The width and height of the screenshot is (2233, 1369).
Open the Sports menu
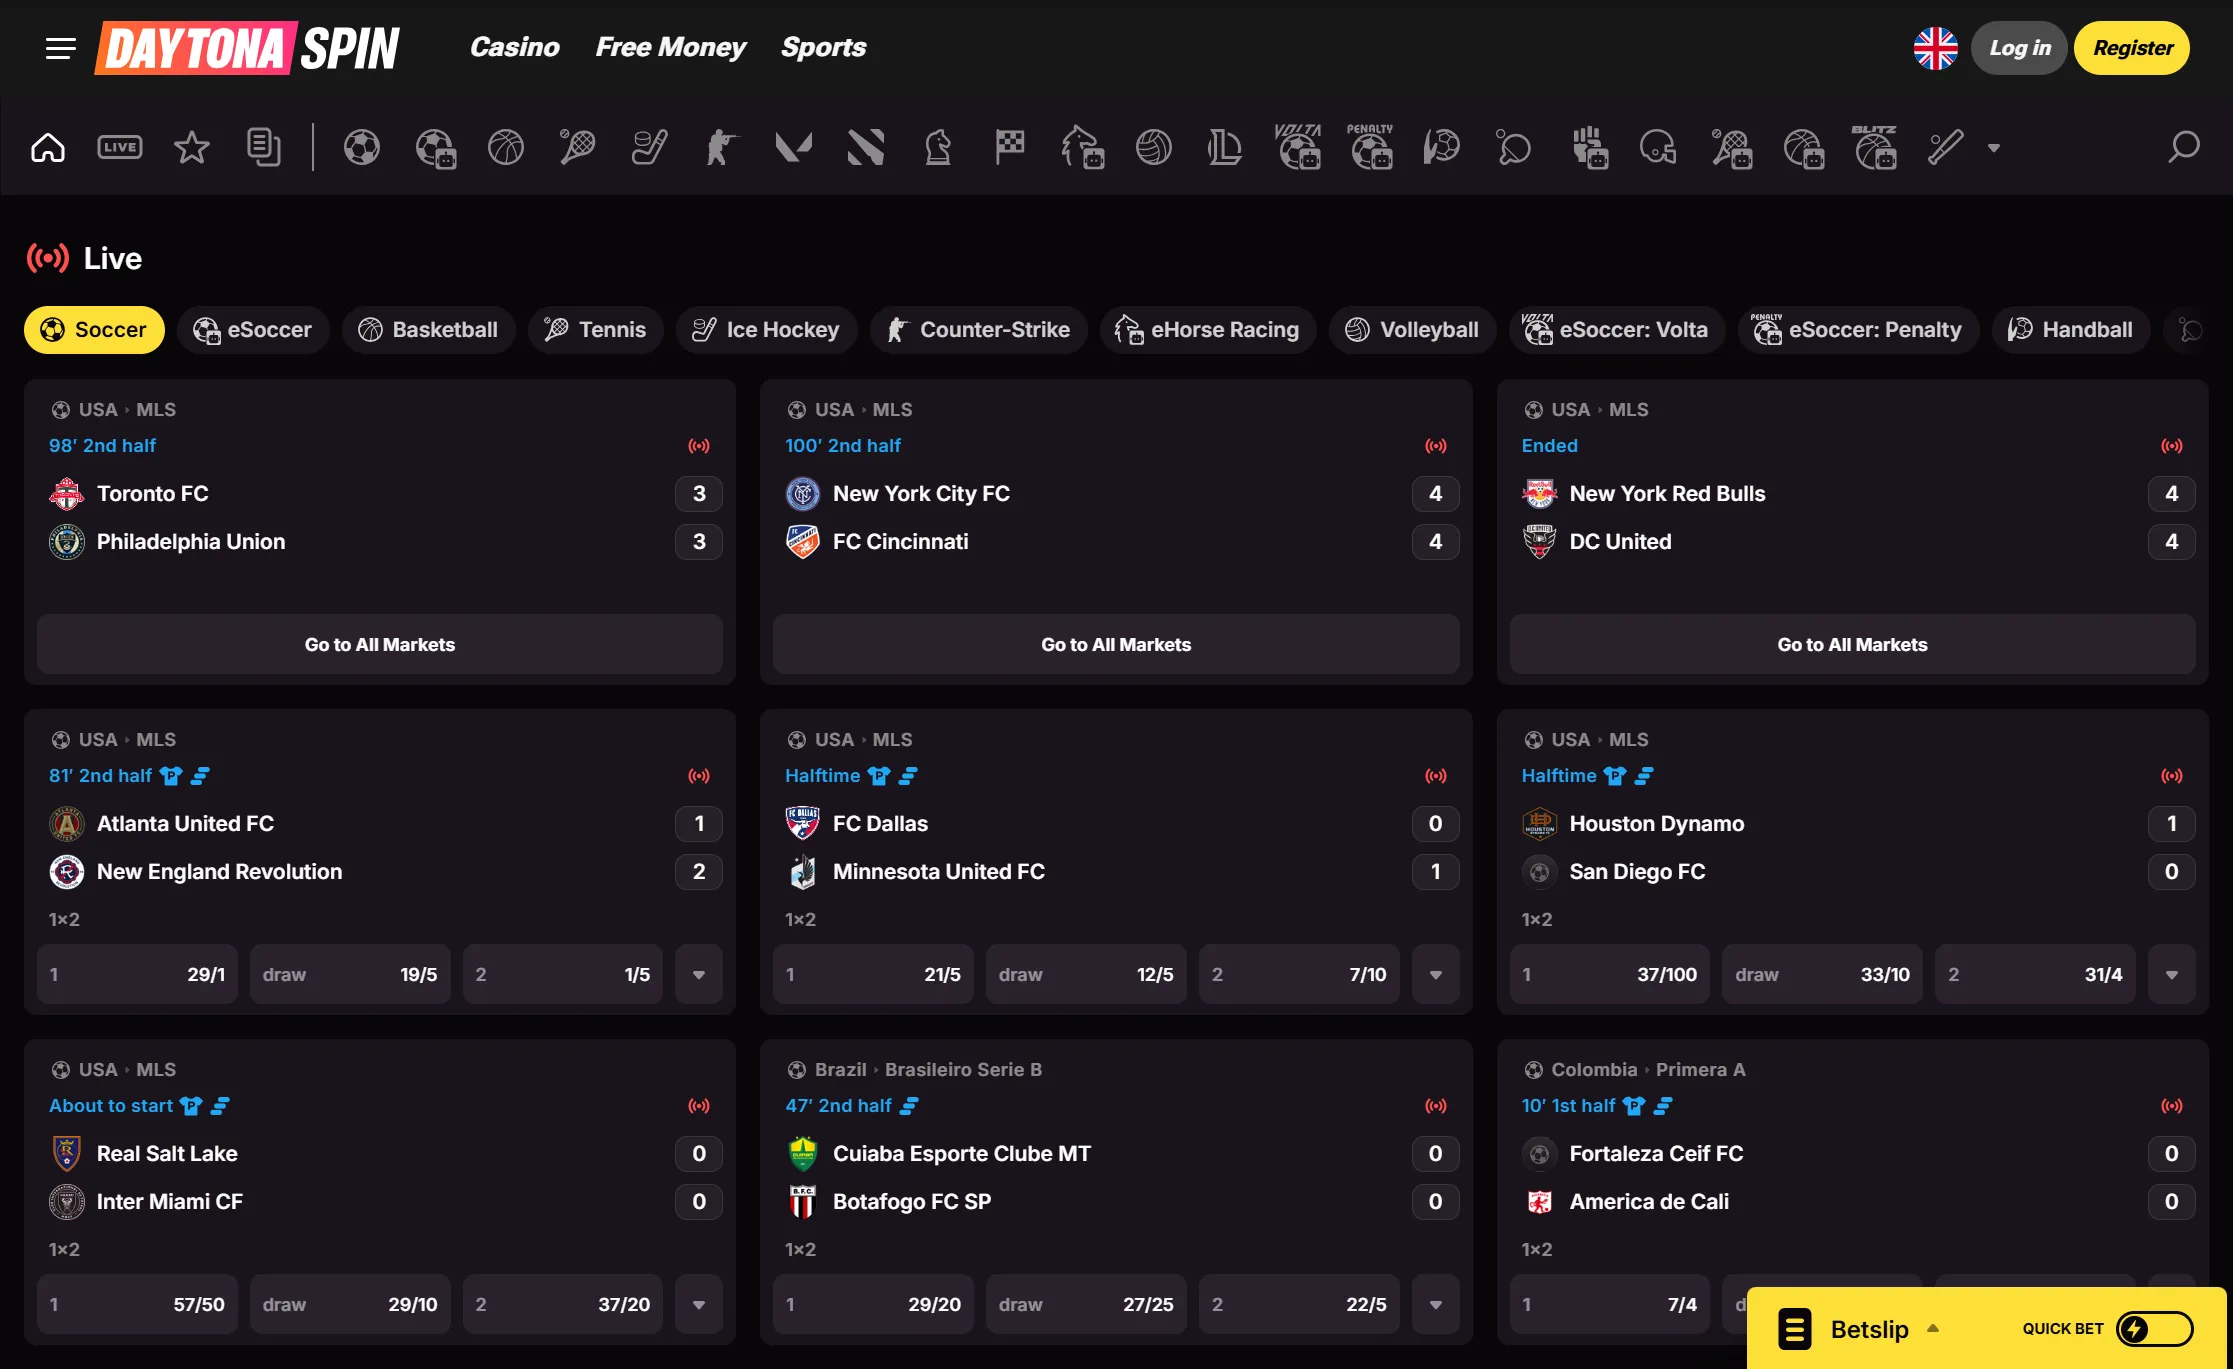pos(824,47)
